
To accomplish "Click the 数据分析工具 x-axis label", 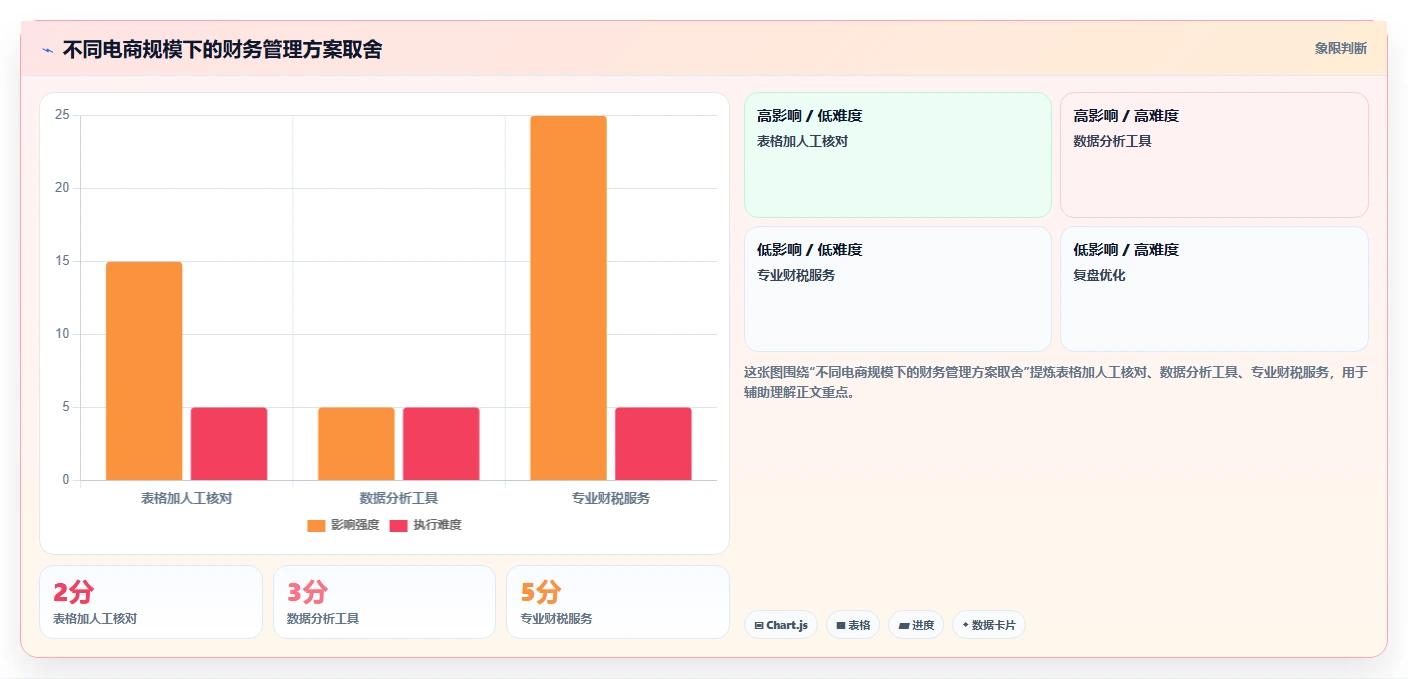I will pyautogui.click(x=399, y=498).
